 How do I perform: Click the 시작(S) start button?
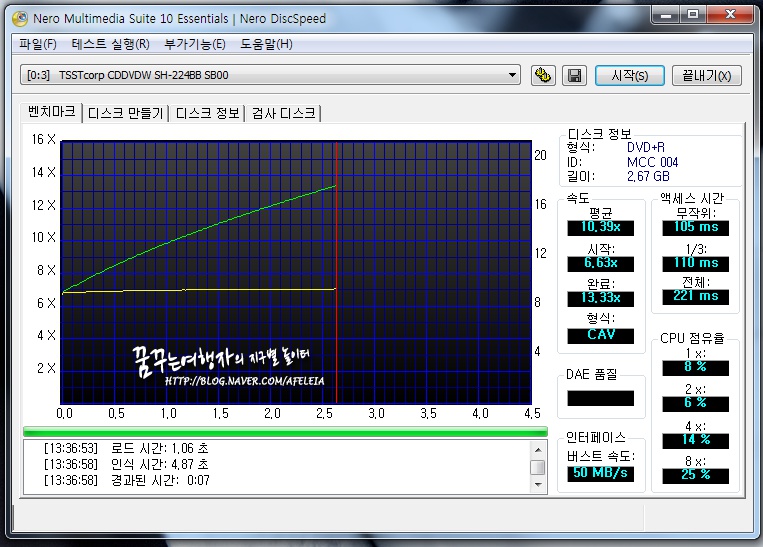point(630,75)
